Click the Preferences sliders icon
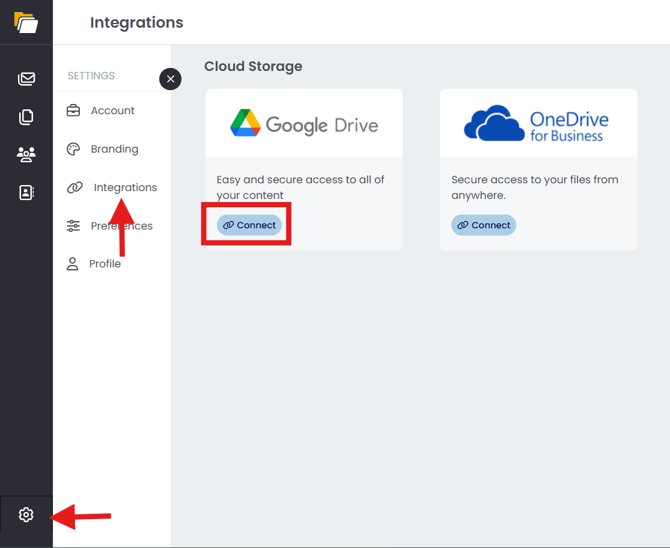Screen dimensions: 670x548 point(73,226)
